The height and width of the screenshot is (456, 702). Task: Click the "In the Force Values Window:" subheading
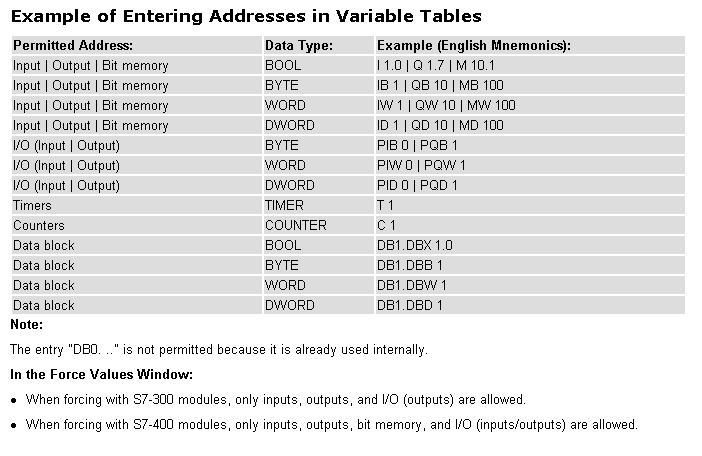click(x=101, y=374)
